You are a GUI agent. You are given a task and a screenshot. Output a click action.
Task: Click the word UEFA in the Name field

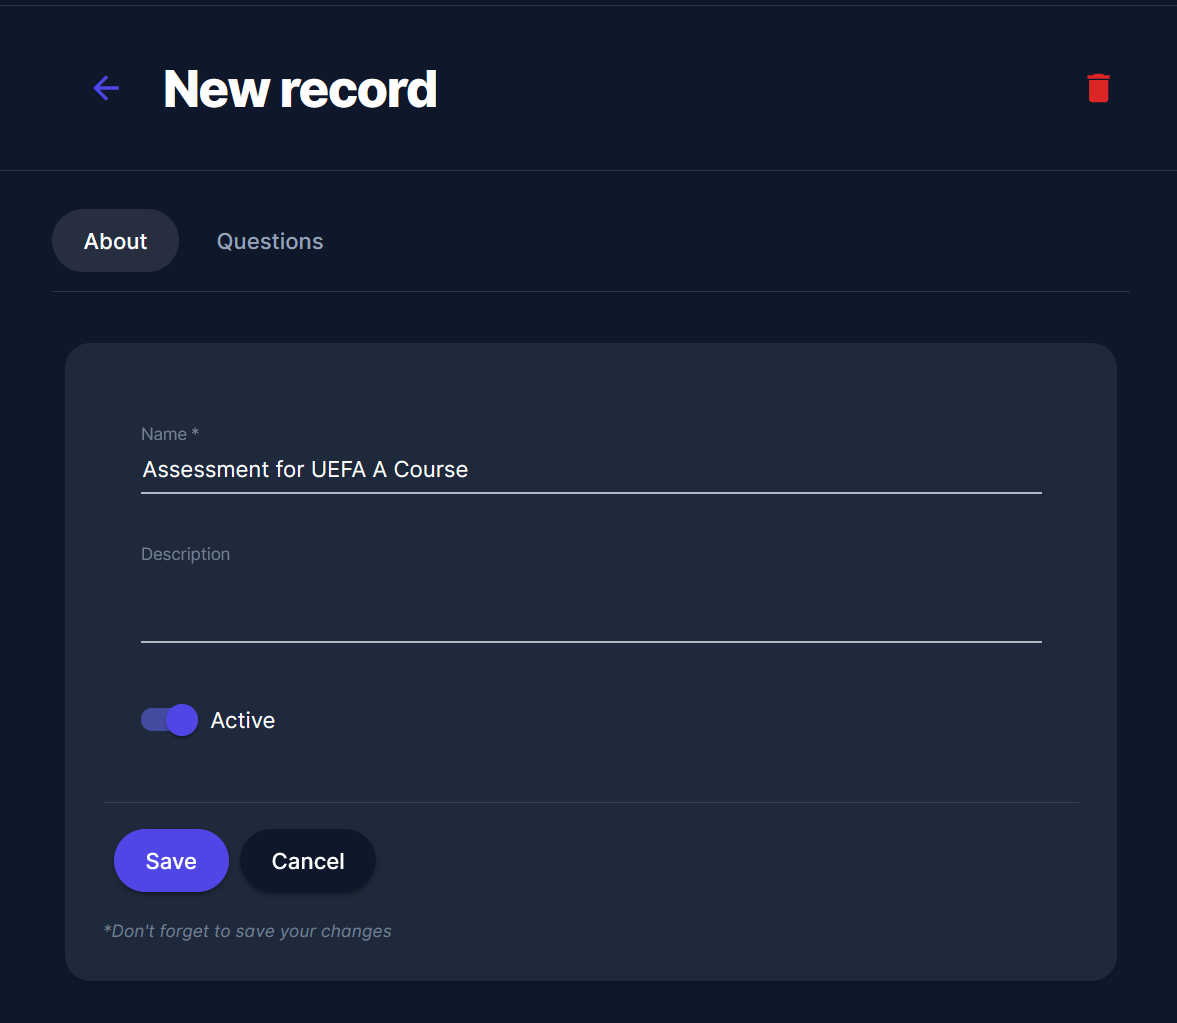coord(339,470)
